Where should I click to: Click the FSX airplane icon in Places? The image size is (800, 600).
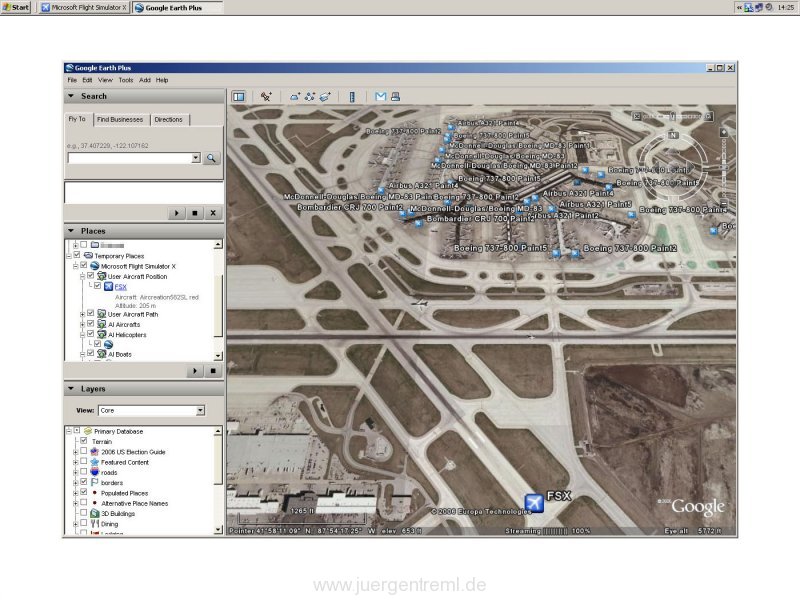pos(108,286)
